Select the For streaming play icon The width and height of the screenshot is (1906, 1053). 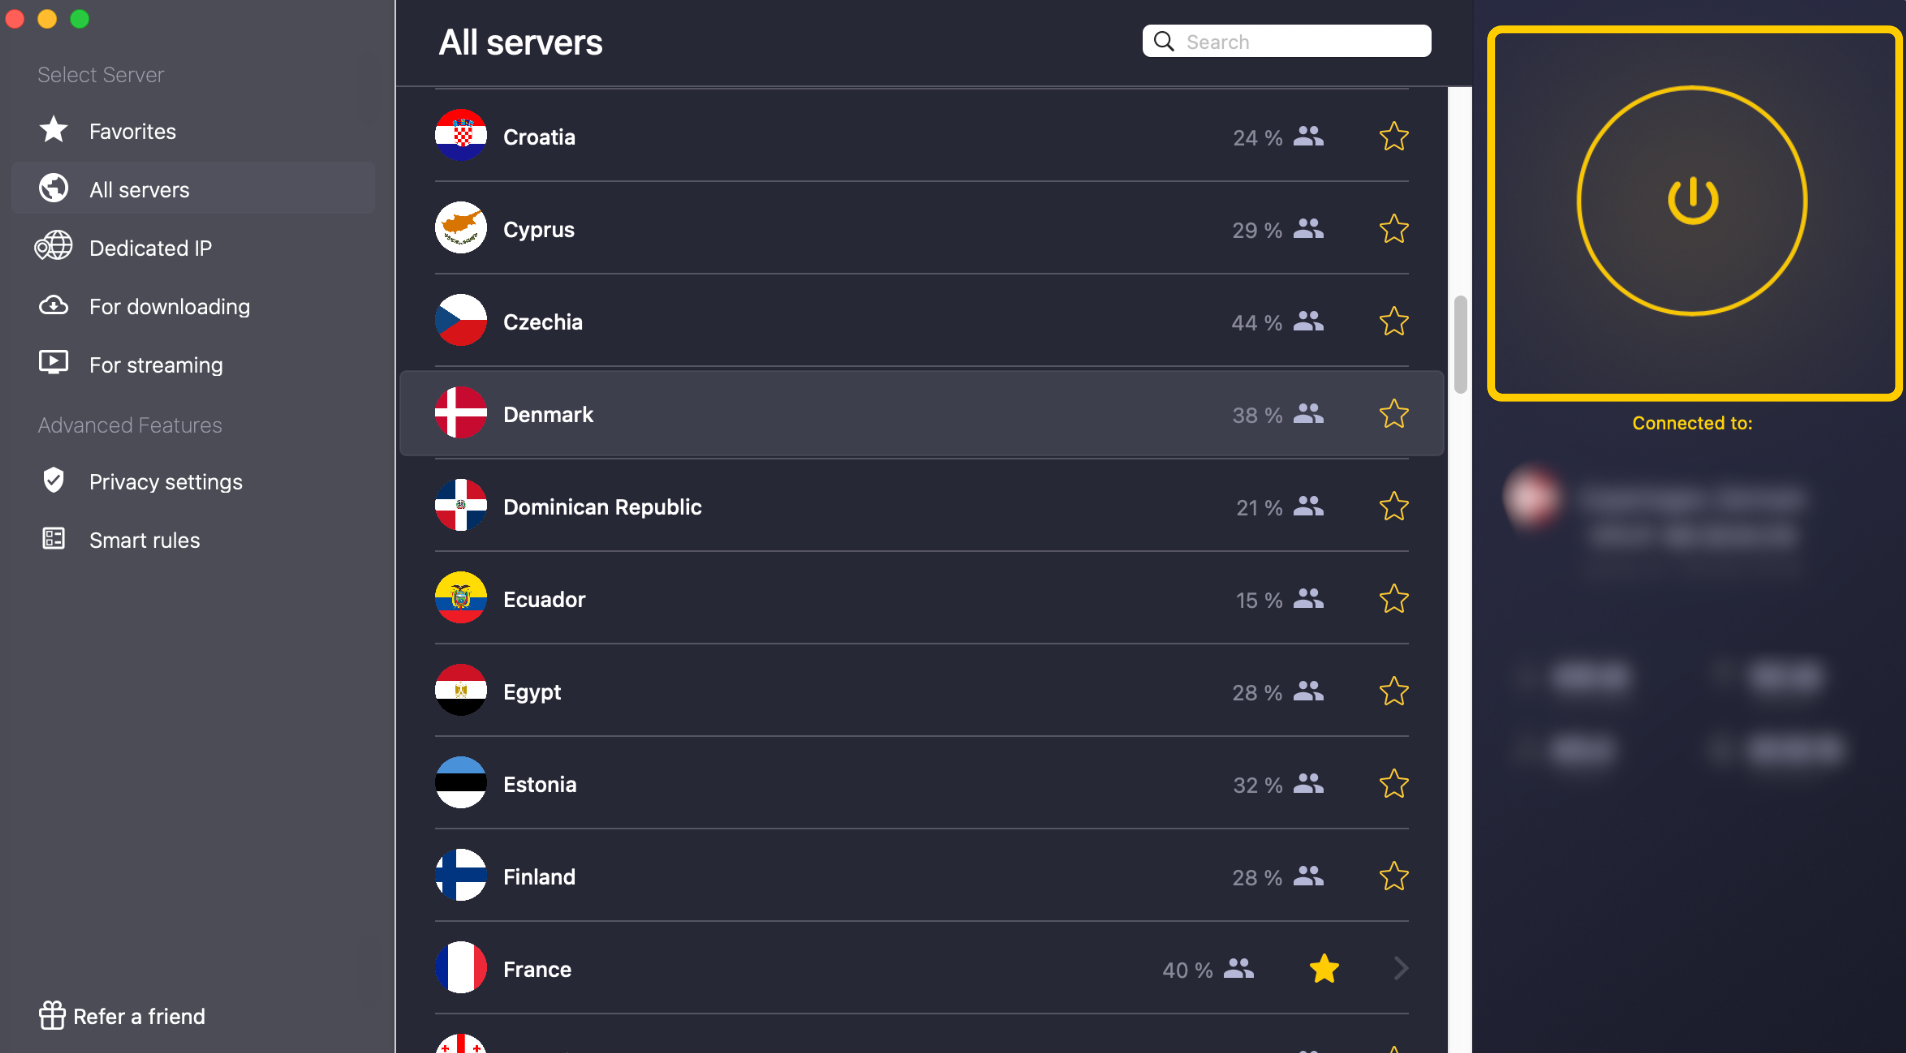(x=53, y=363)
